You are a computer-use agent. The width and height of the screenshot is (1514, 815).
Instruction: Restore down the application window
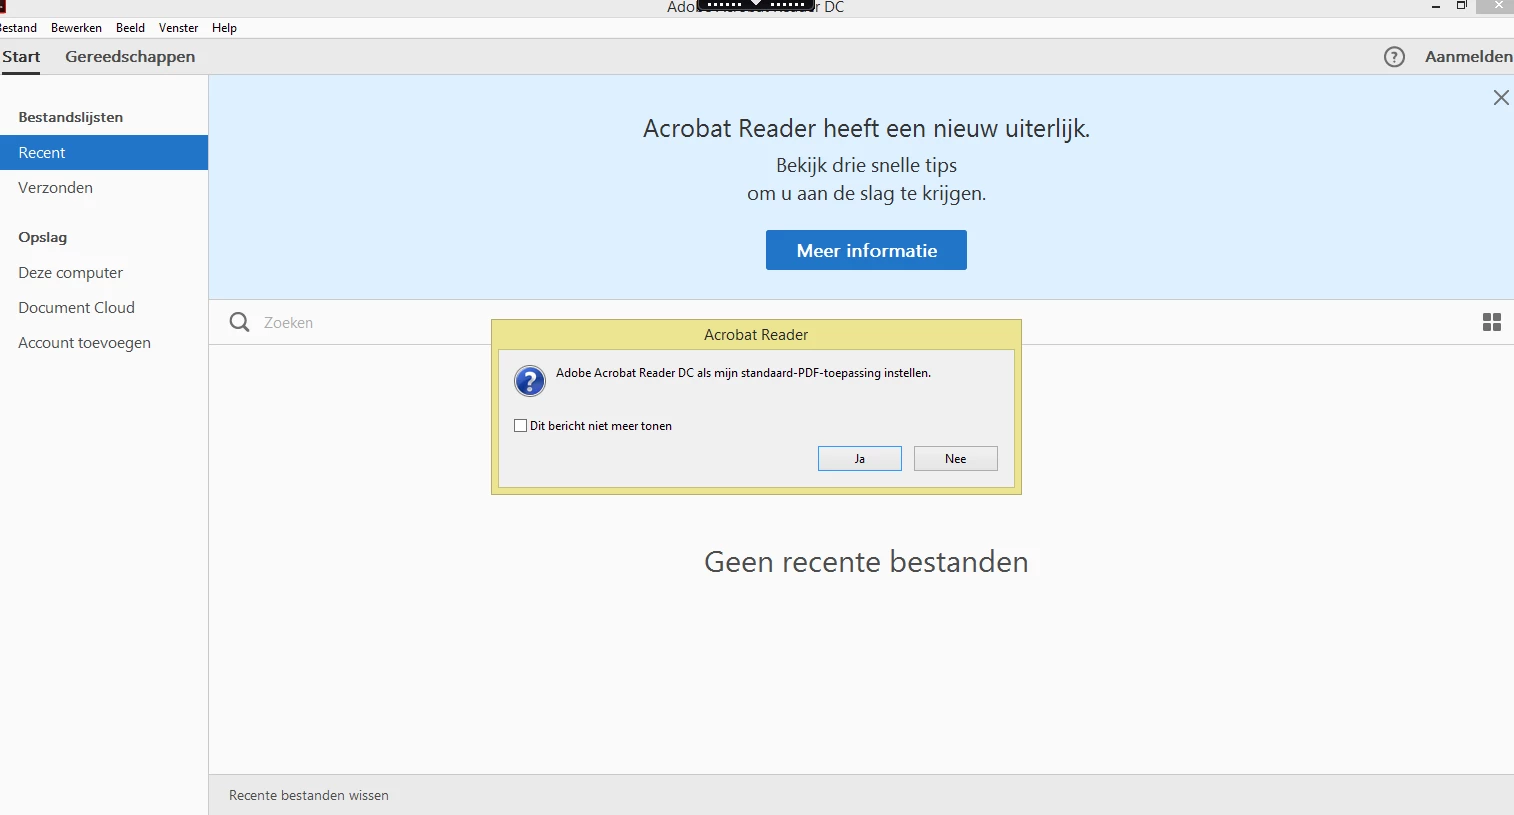click(x=1461, y=6)
